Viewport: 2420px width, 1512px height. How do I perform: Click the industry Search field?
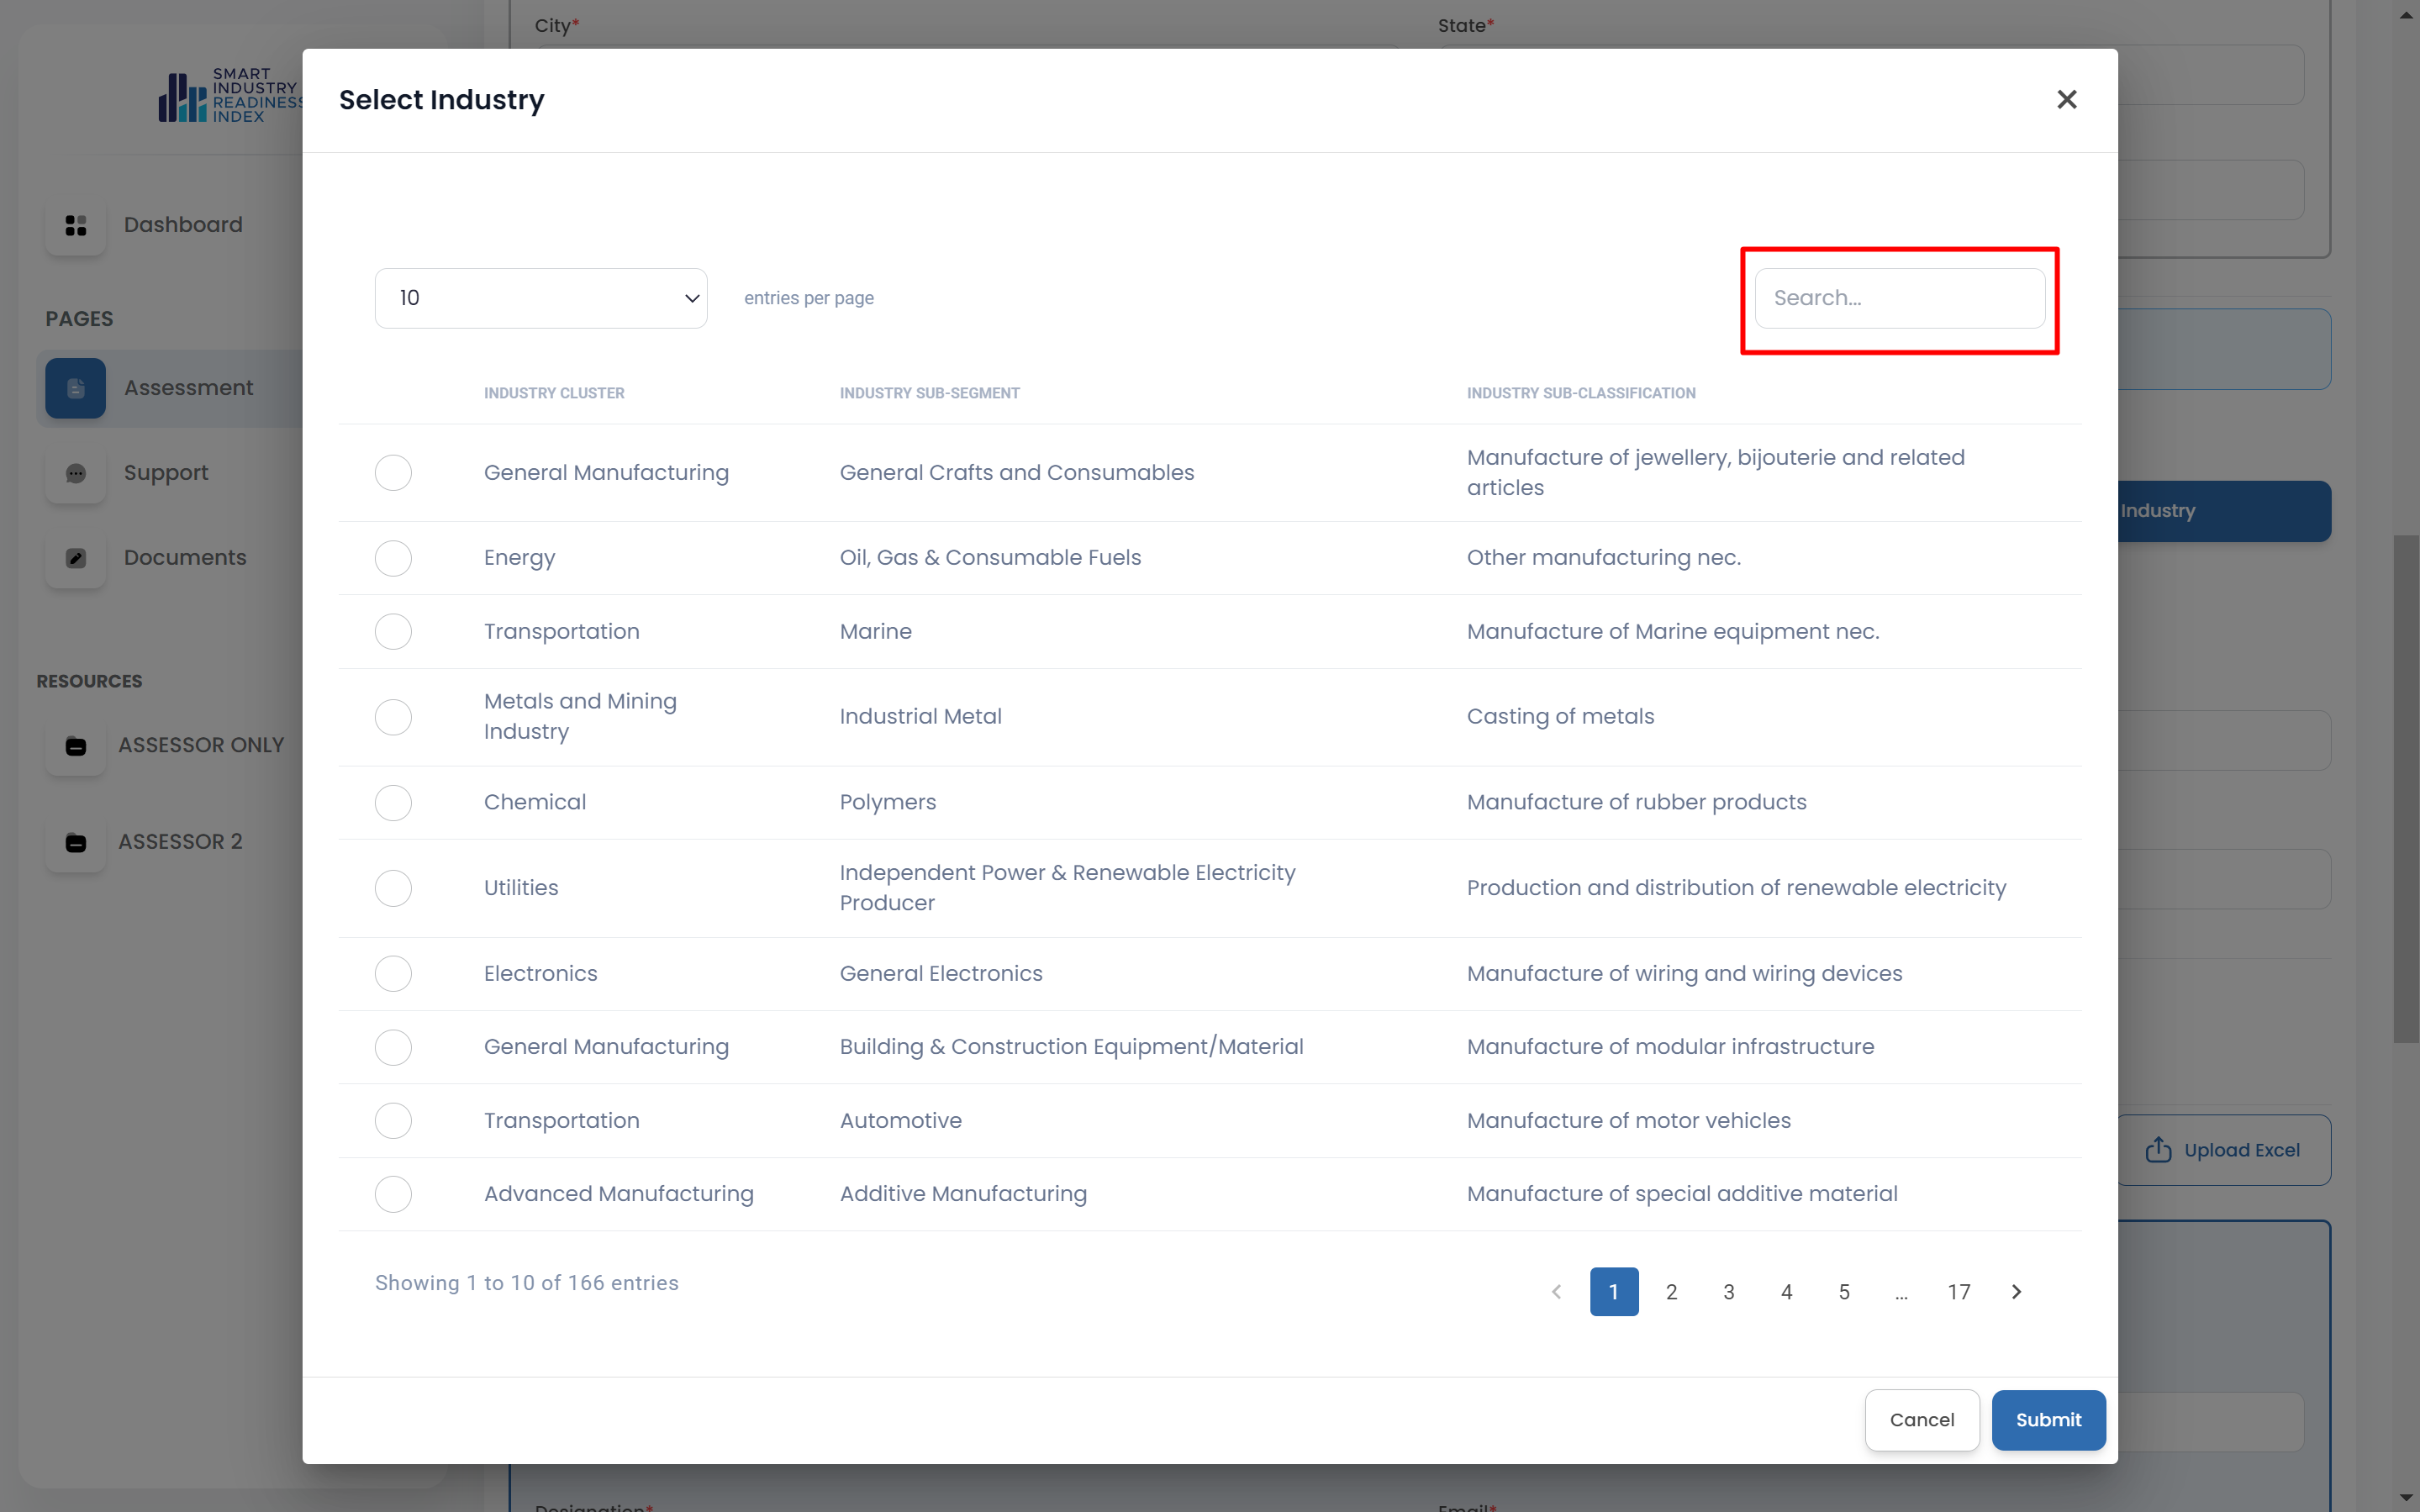1899,298
